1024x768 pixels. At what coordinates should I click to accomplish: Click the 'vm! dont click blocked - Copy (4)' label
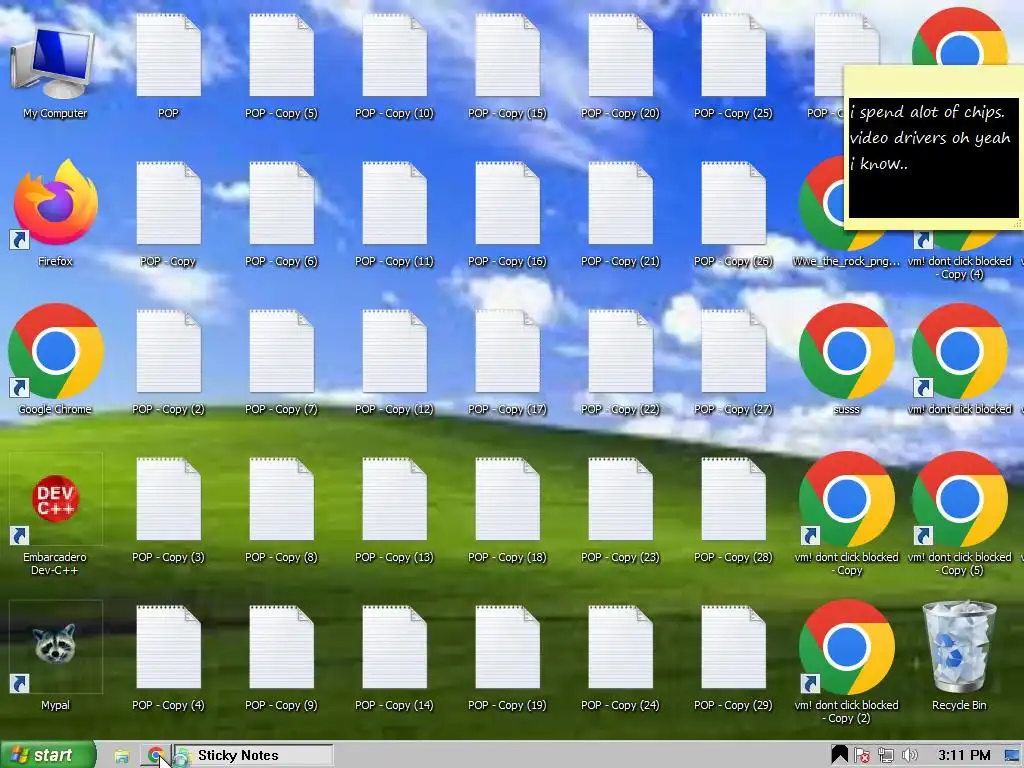[959, 268]
